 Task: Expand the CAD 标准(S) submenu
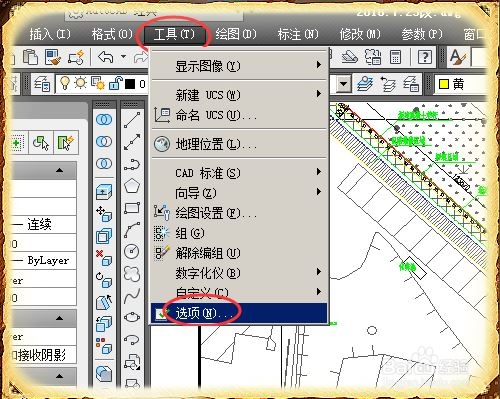pos(239,173)
